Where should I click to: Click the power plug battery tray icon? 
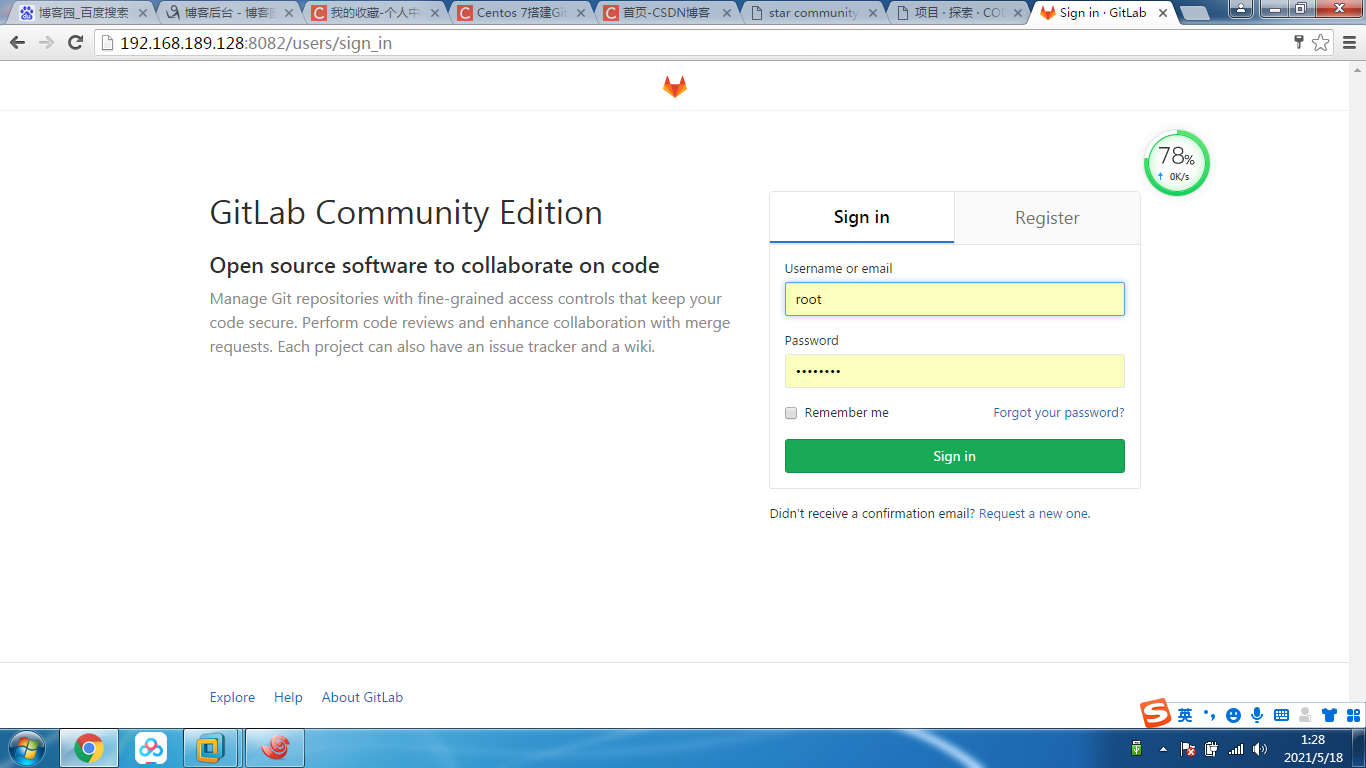pos(1211,748)
